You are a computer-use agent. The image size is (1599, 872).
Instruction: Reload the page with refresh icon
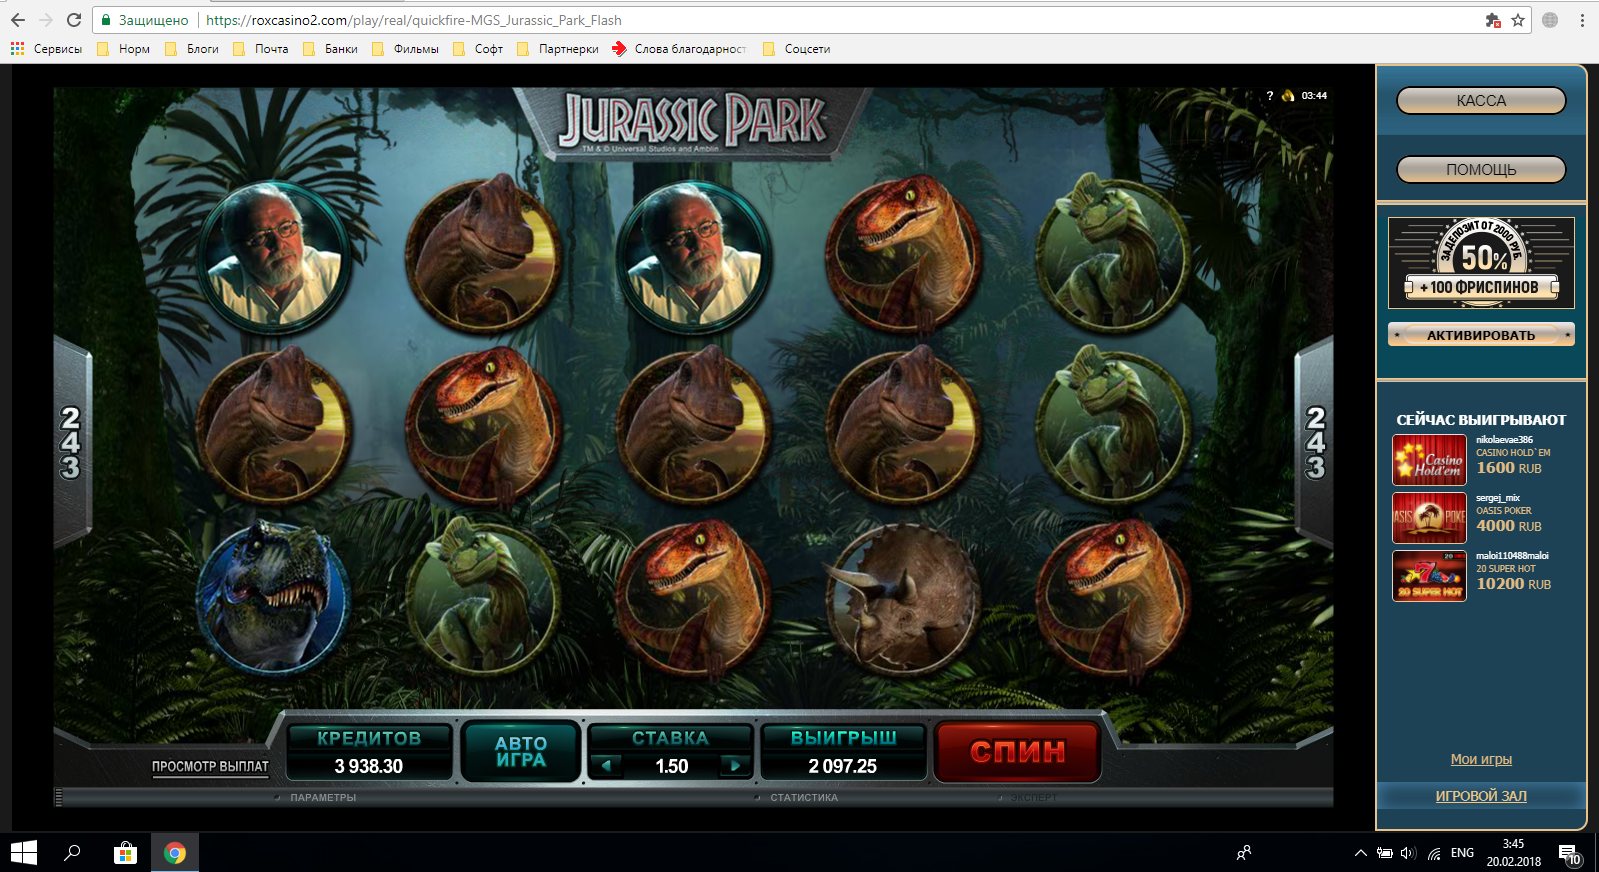tap(74, 20)
